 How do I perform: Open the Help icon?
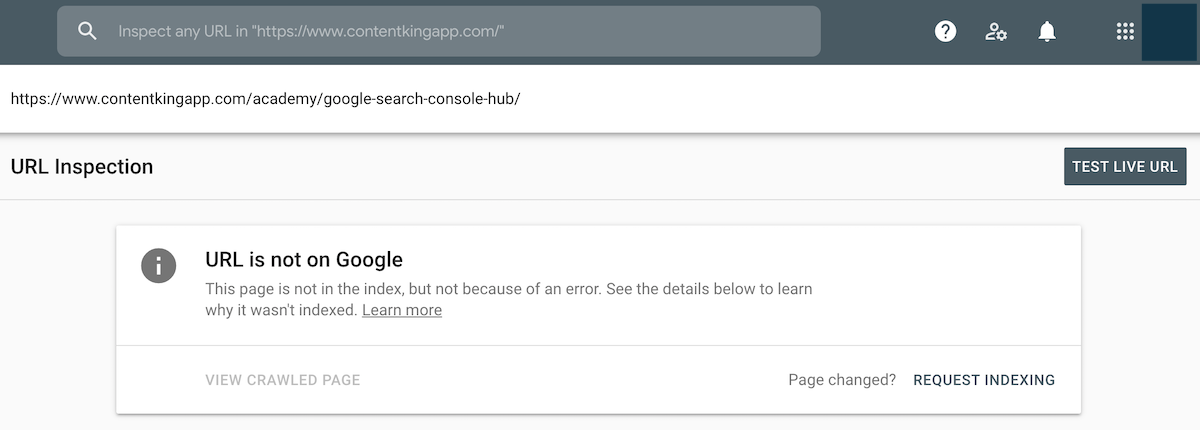(x=945, y=31)
